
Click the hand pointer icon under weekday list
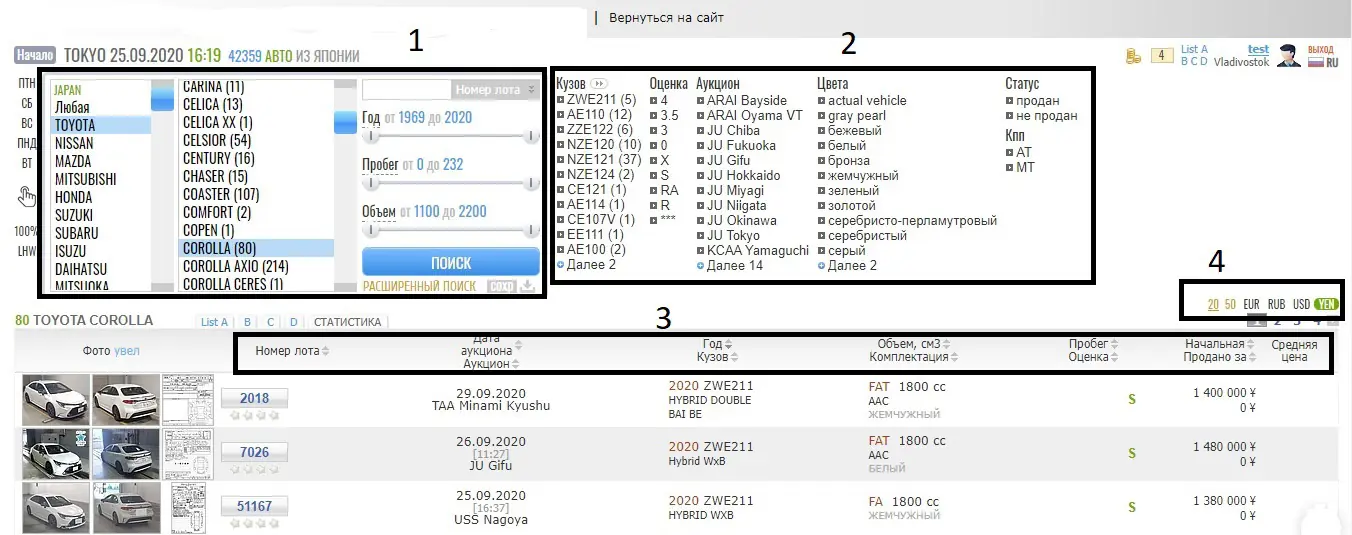27,197
